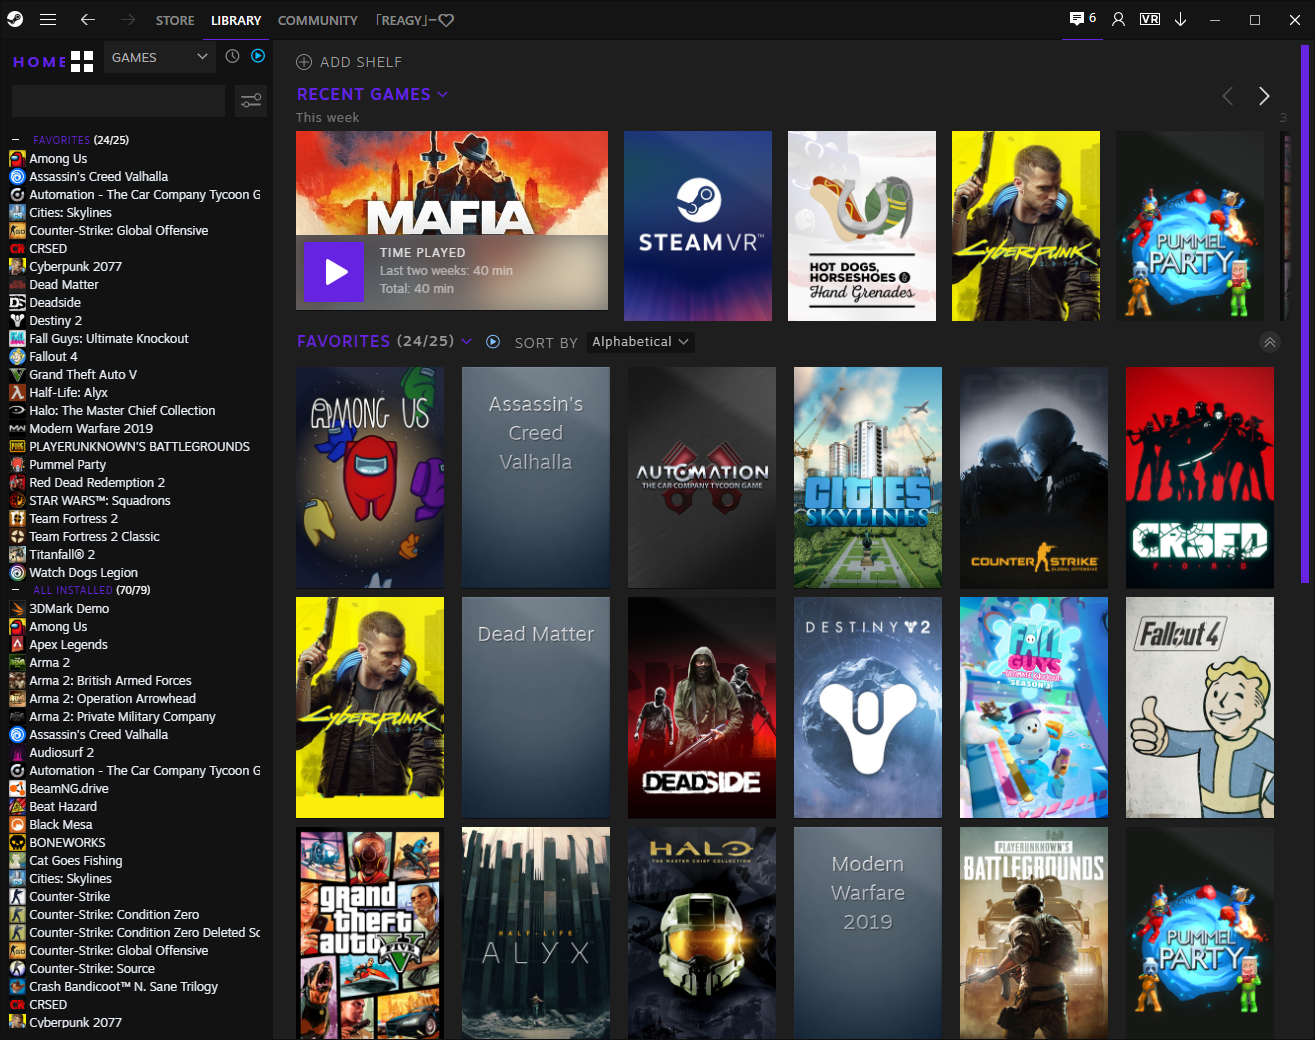Toggle Favorites shelf ready-to-play filter

click(x=493, y=342)
